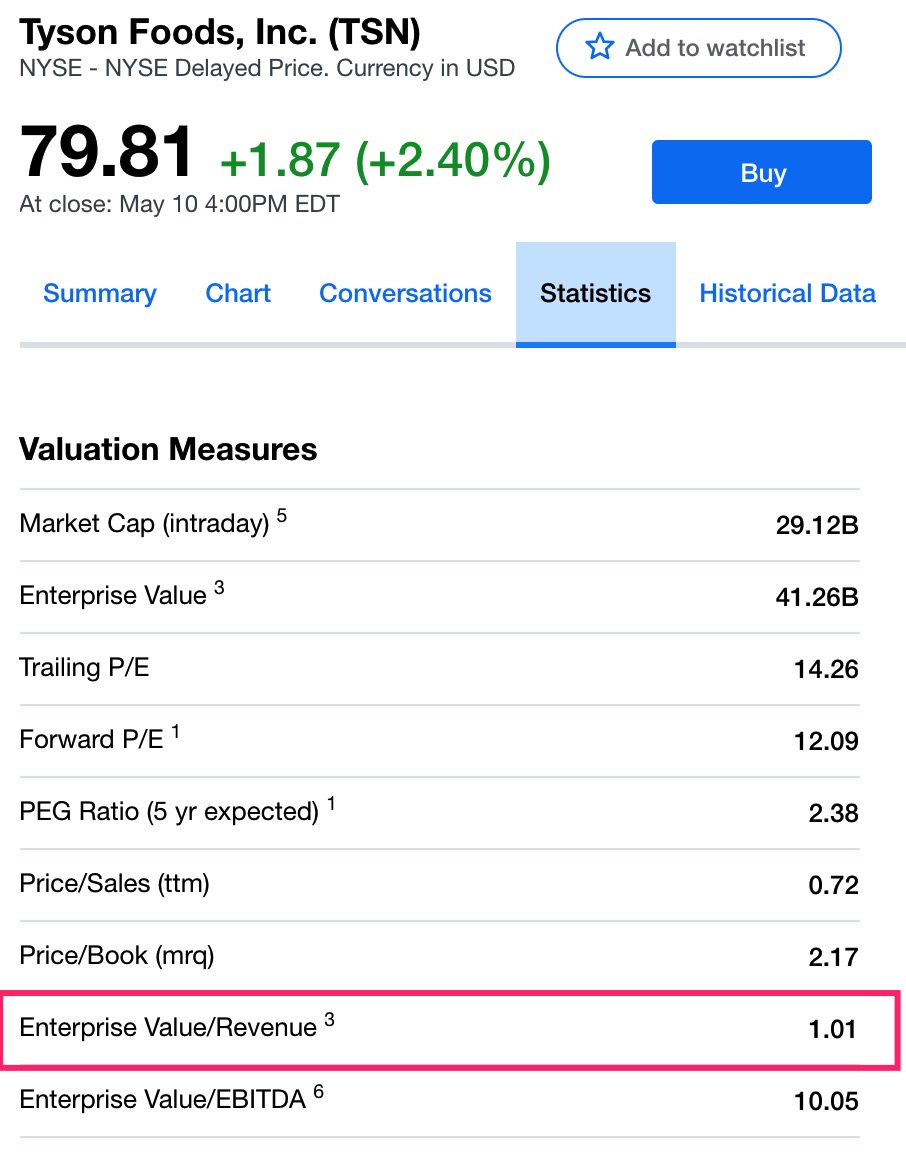
Task: Go to the Historical Data tab
Action: tap(787, 294)
